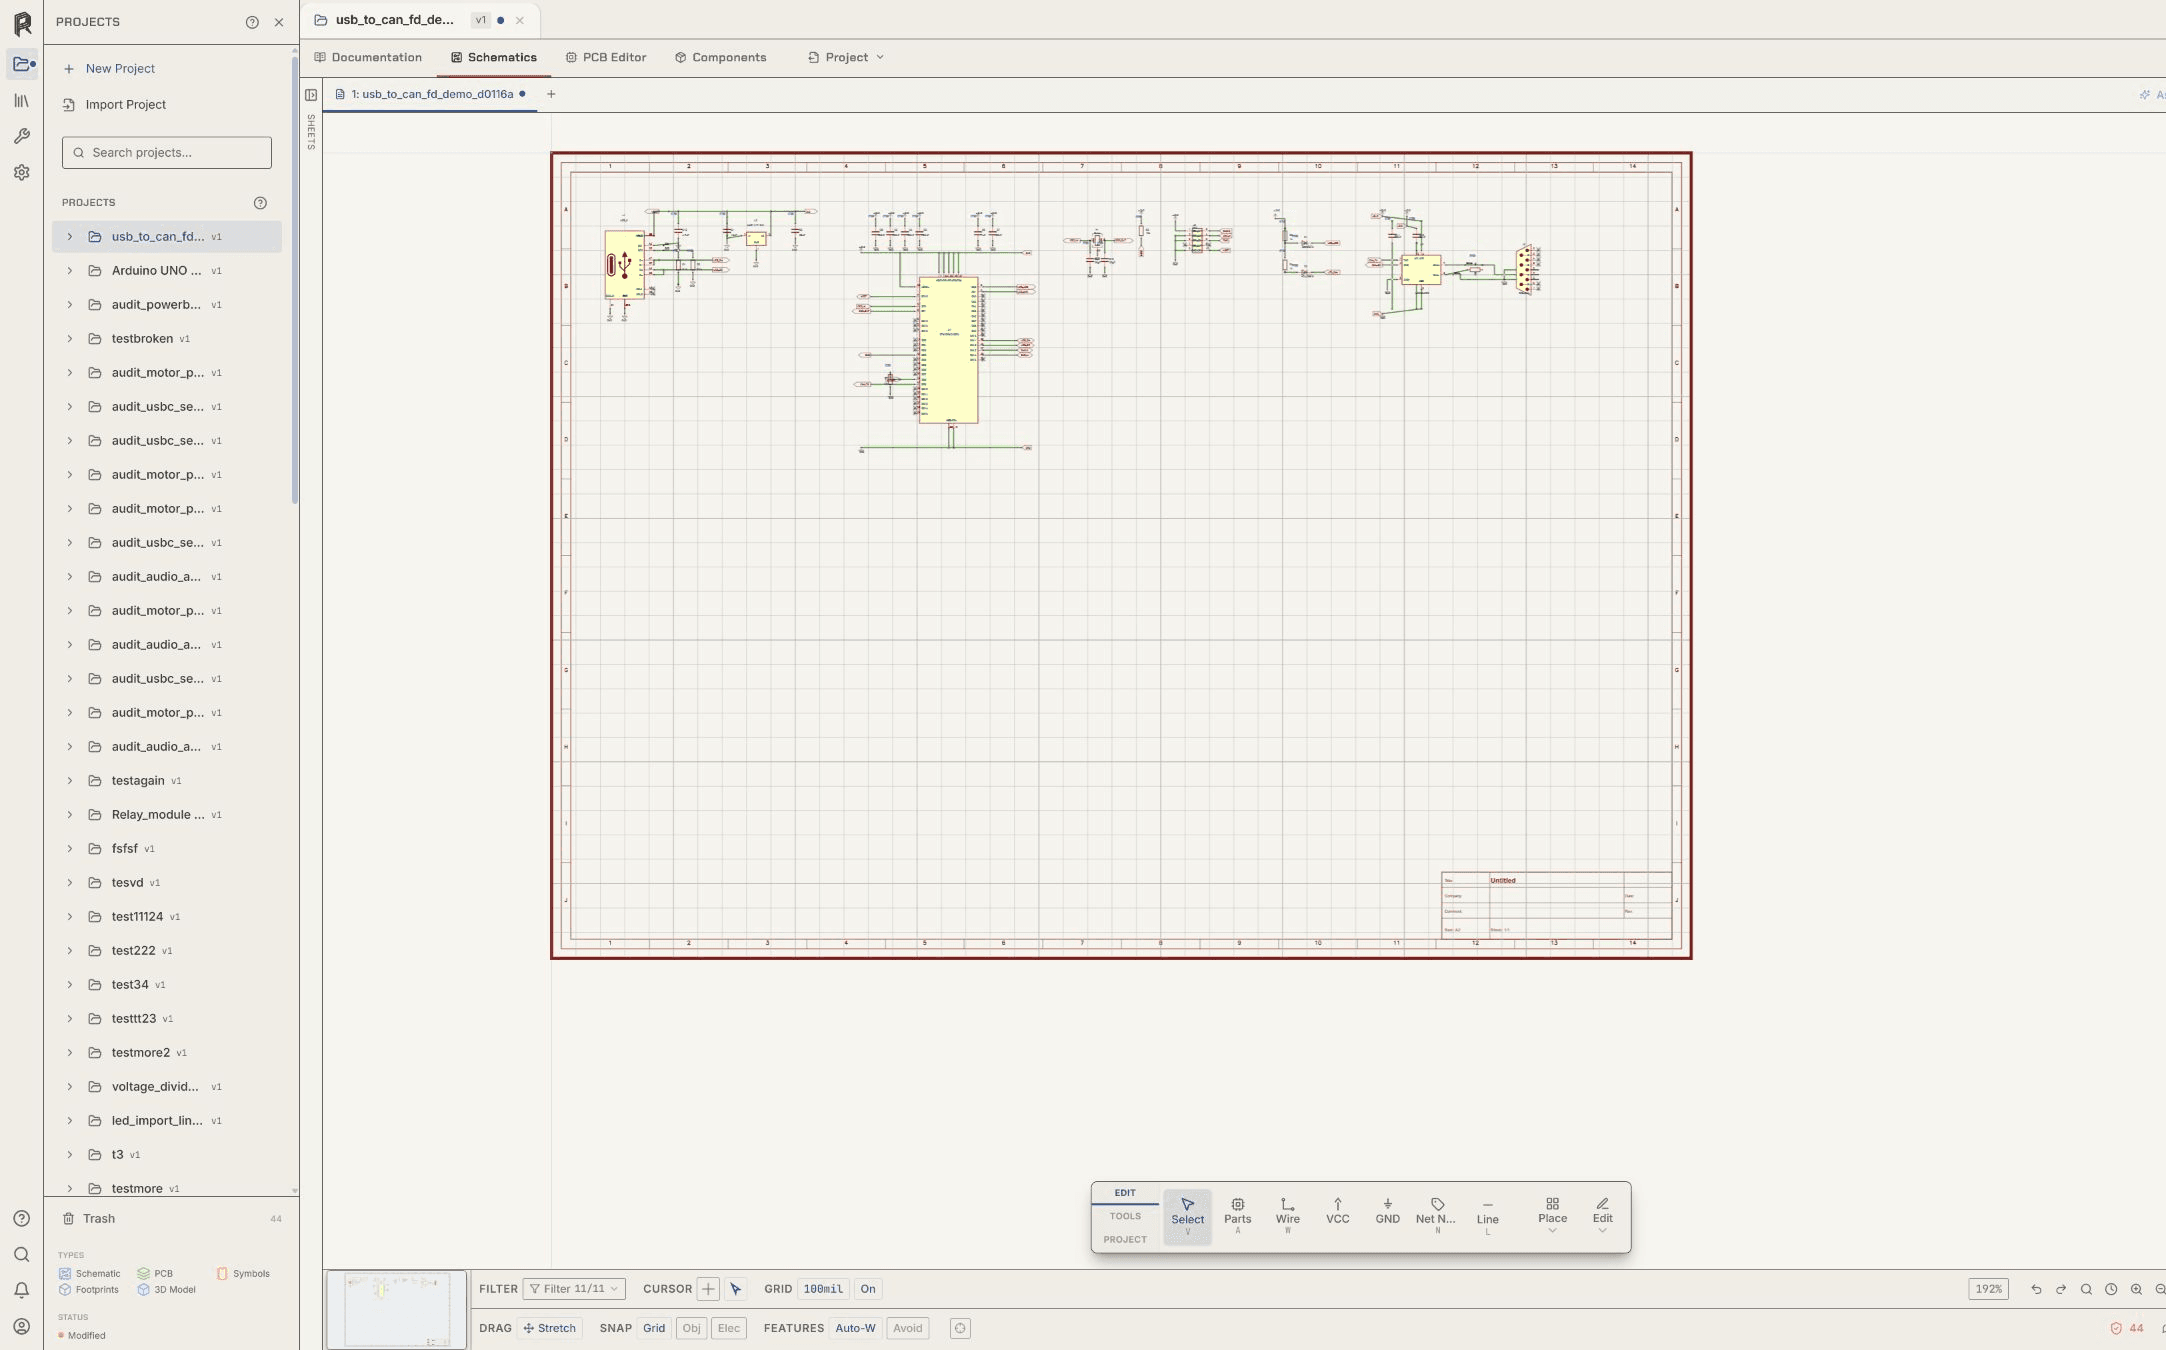The height and width of the screenshot is (1350, 2166).
Task: Open the notifications bell icon
Action: pos(21,1290)
